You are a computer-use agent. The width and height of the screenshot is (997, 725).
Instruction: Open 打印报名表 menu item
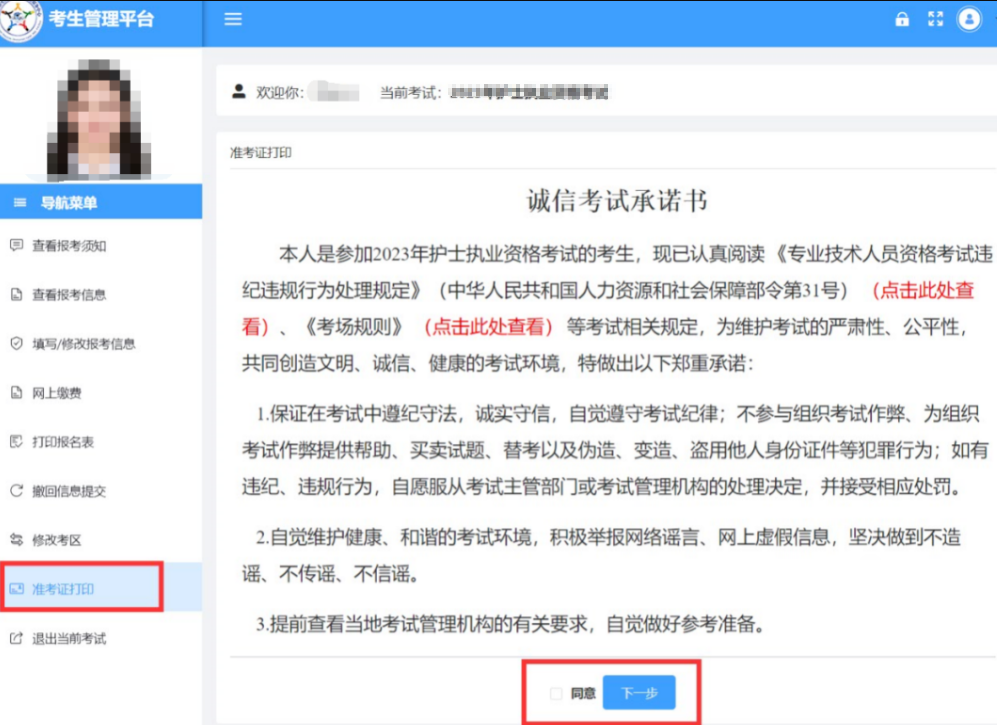pos(62,442)
